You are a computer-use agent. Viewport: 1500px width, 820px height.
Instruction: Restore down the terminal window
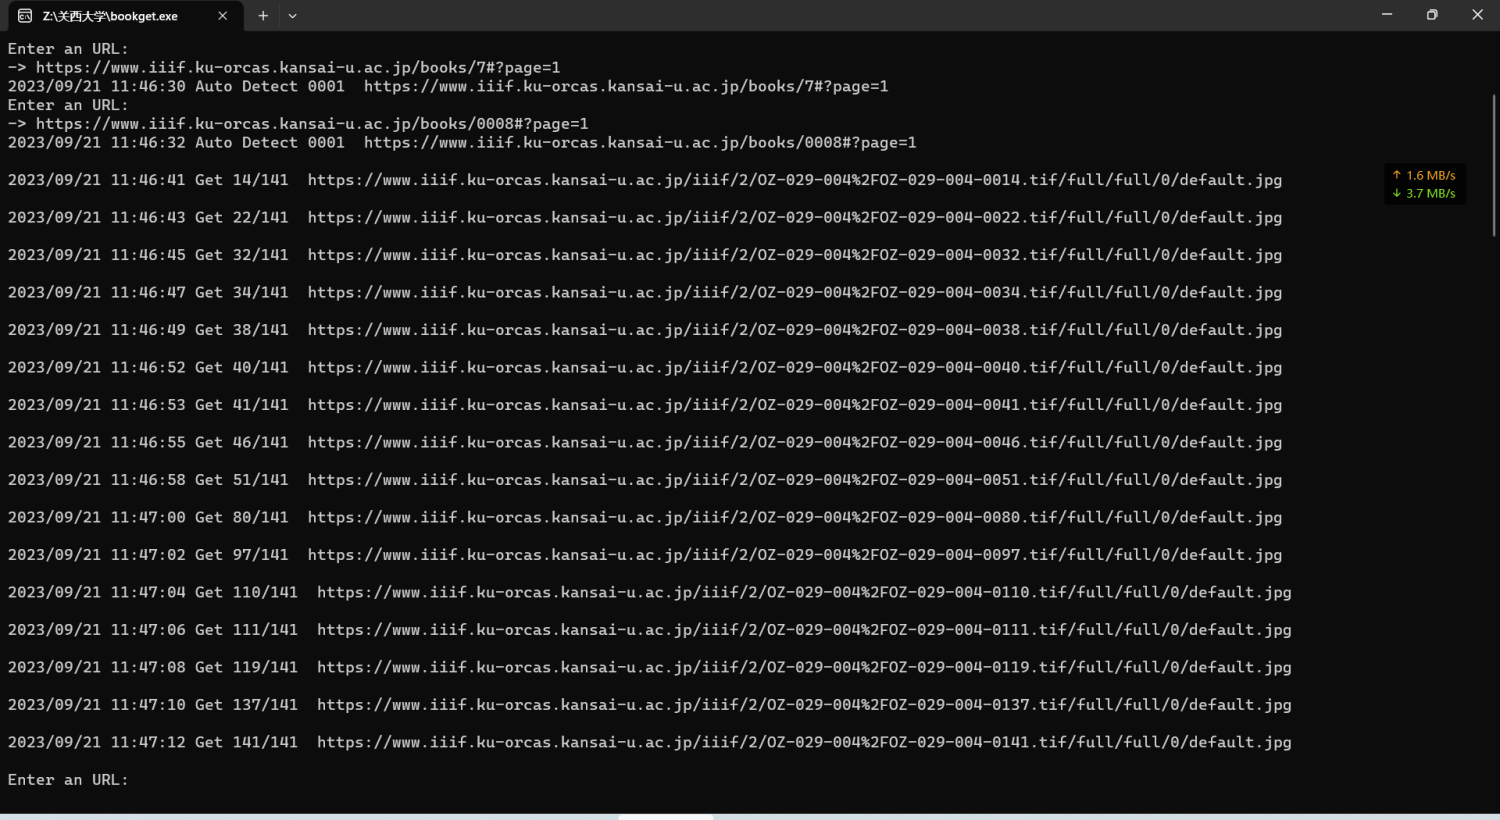pos(1432,15)
